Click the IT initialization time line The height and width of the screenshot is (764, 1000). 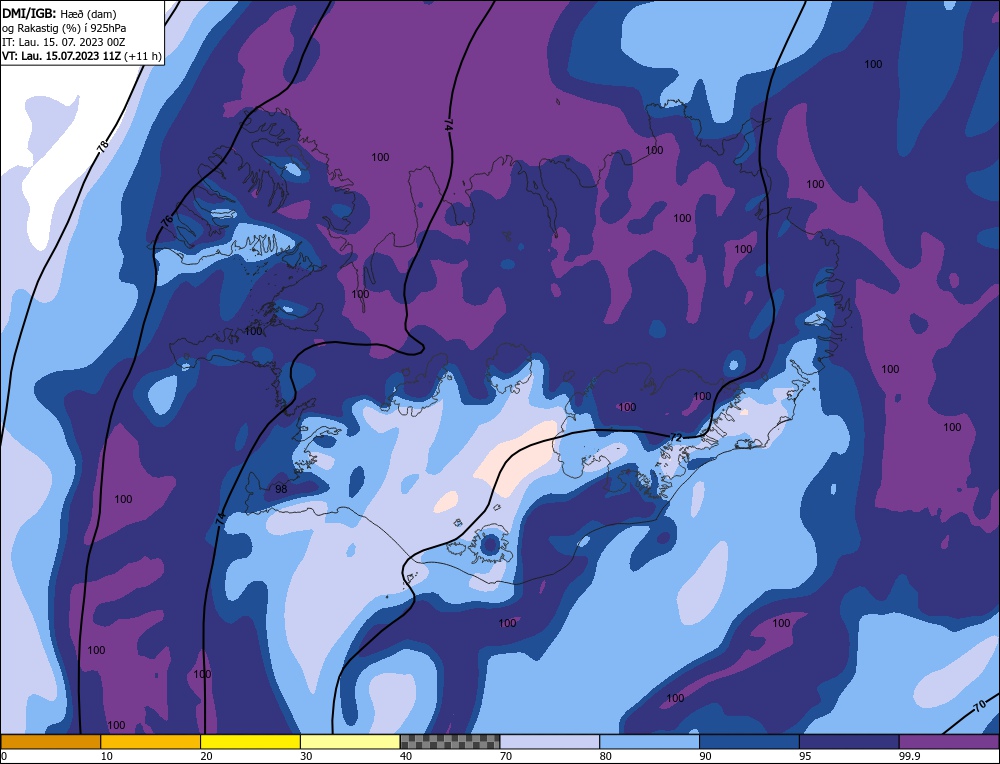coord(64,42)
